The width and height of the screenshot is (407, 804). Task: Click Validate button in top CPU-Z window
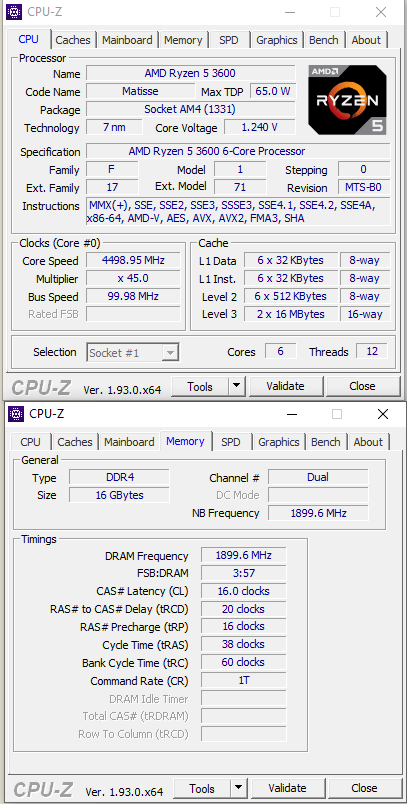[286, 386]
